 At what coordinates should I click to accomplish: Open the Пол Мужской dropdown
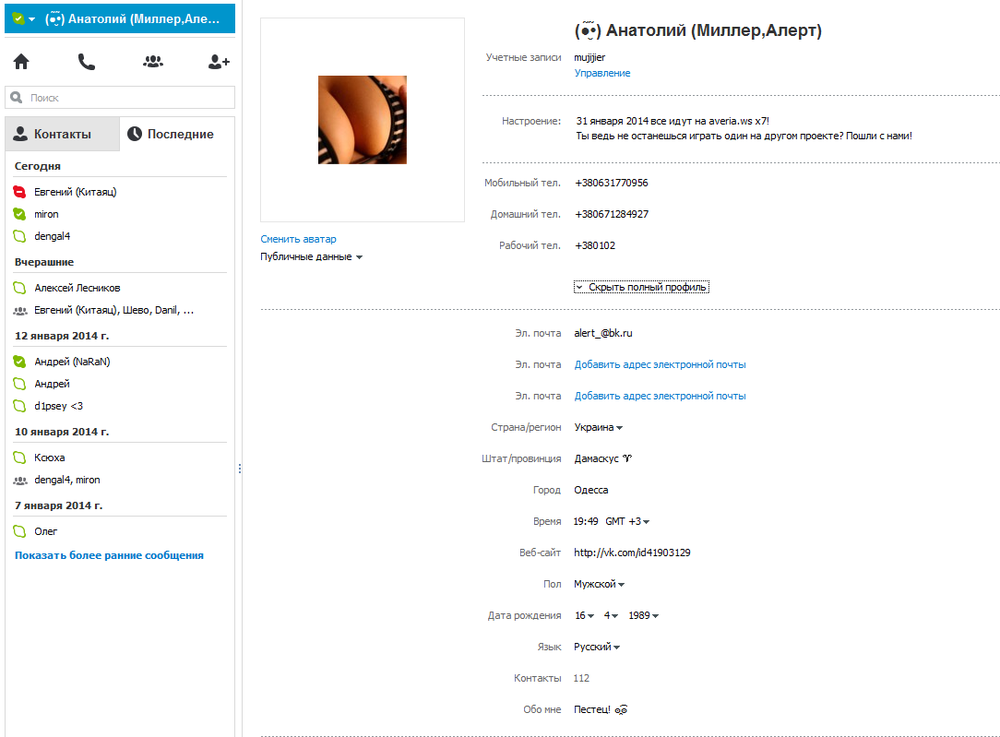598,584
